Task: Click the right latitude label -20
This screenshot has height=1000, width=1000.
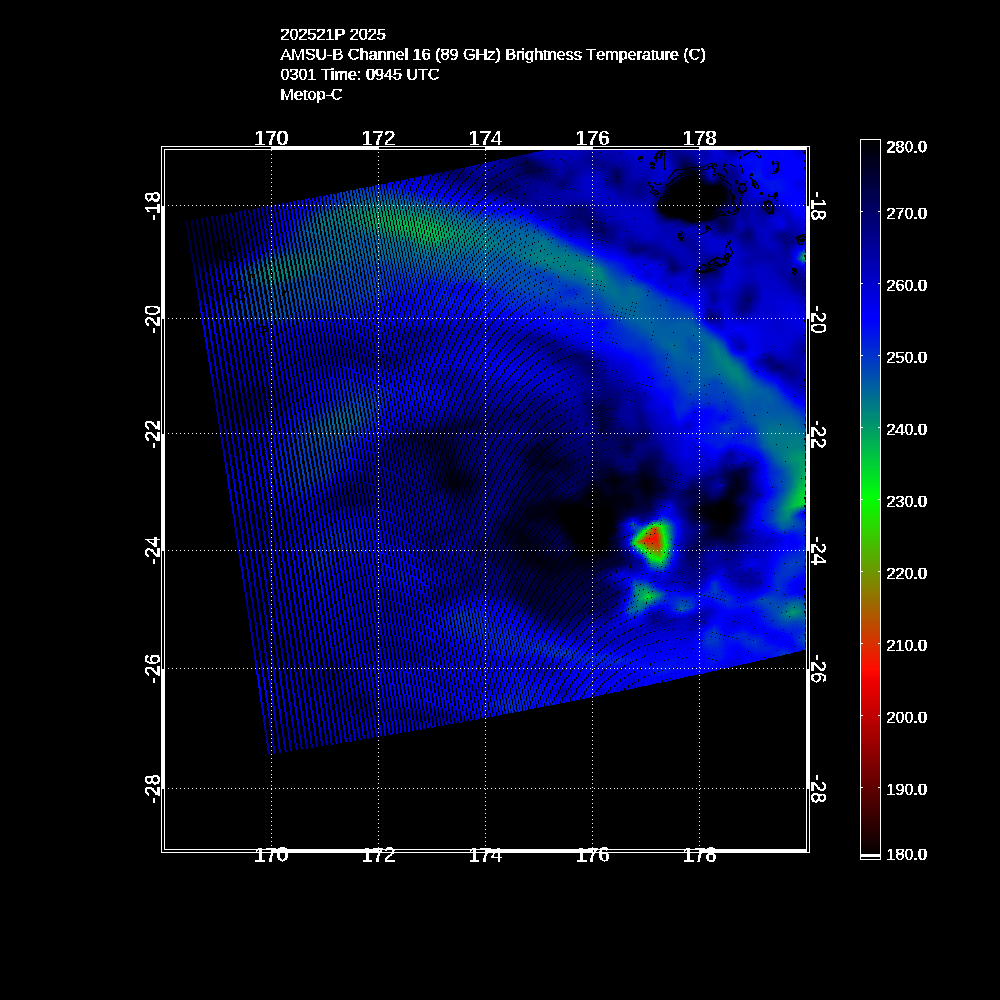Action: (818, 318)
